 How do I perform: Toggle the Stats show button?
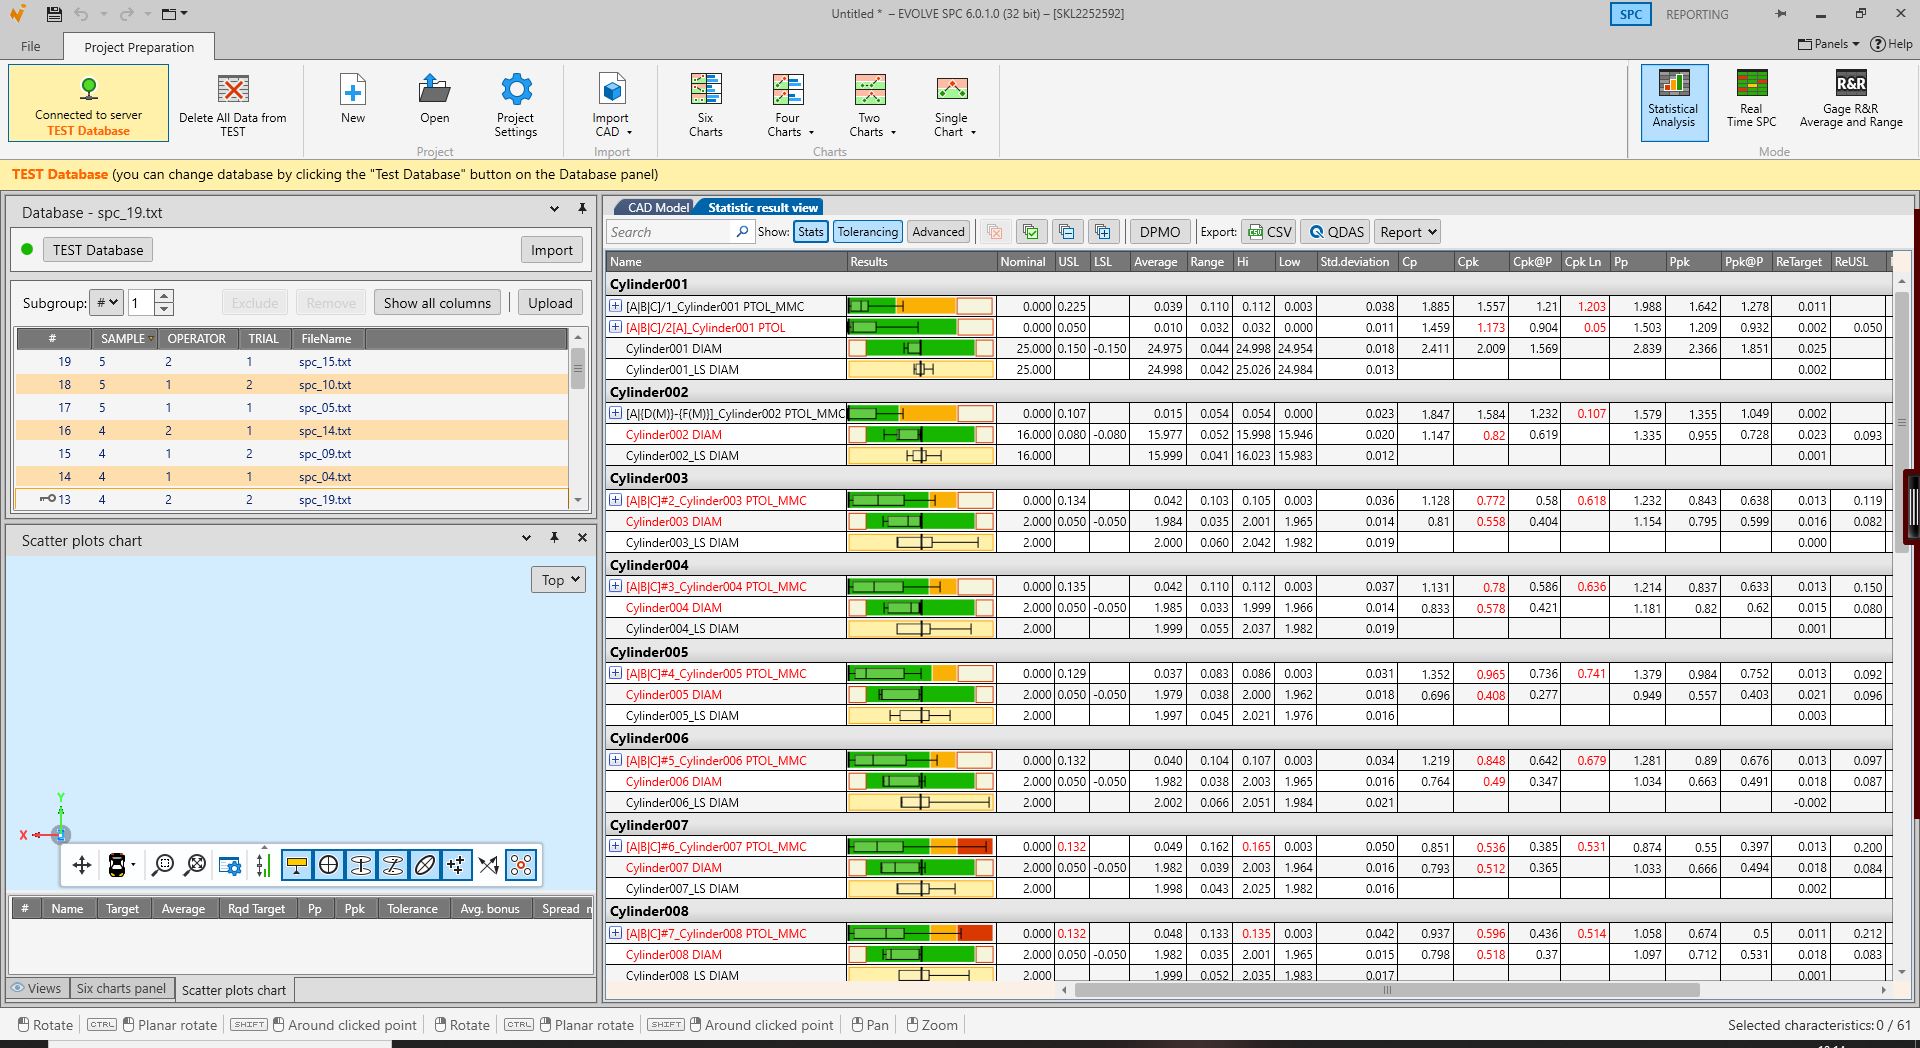(x=811, y=232)
